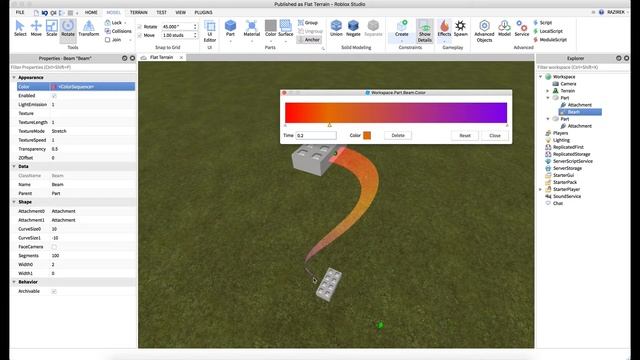The width and height of the screenshot is (640, 360).
Task: Switch to the PLUGINS tab
Action: coord(203,13)
